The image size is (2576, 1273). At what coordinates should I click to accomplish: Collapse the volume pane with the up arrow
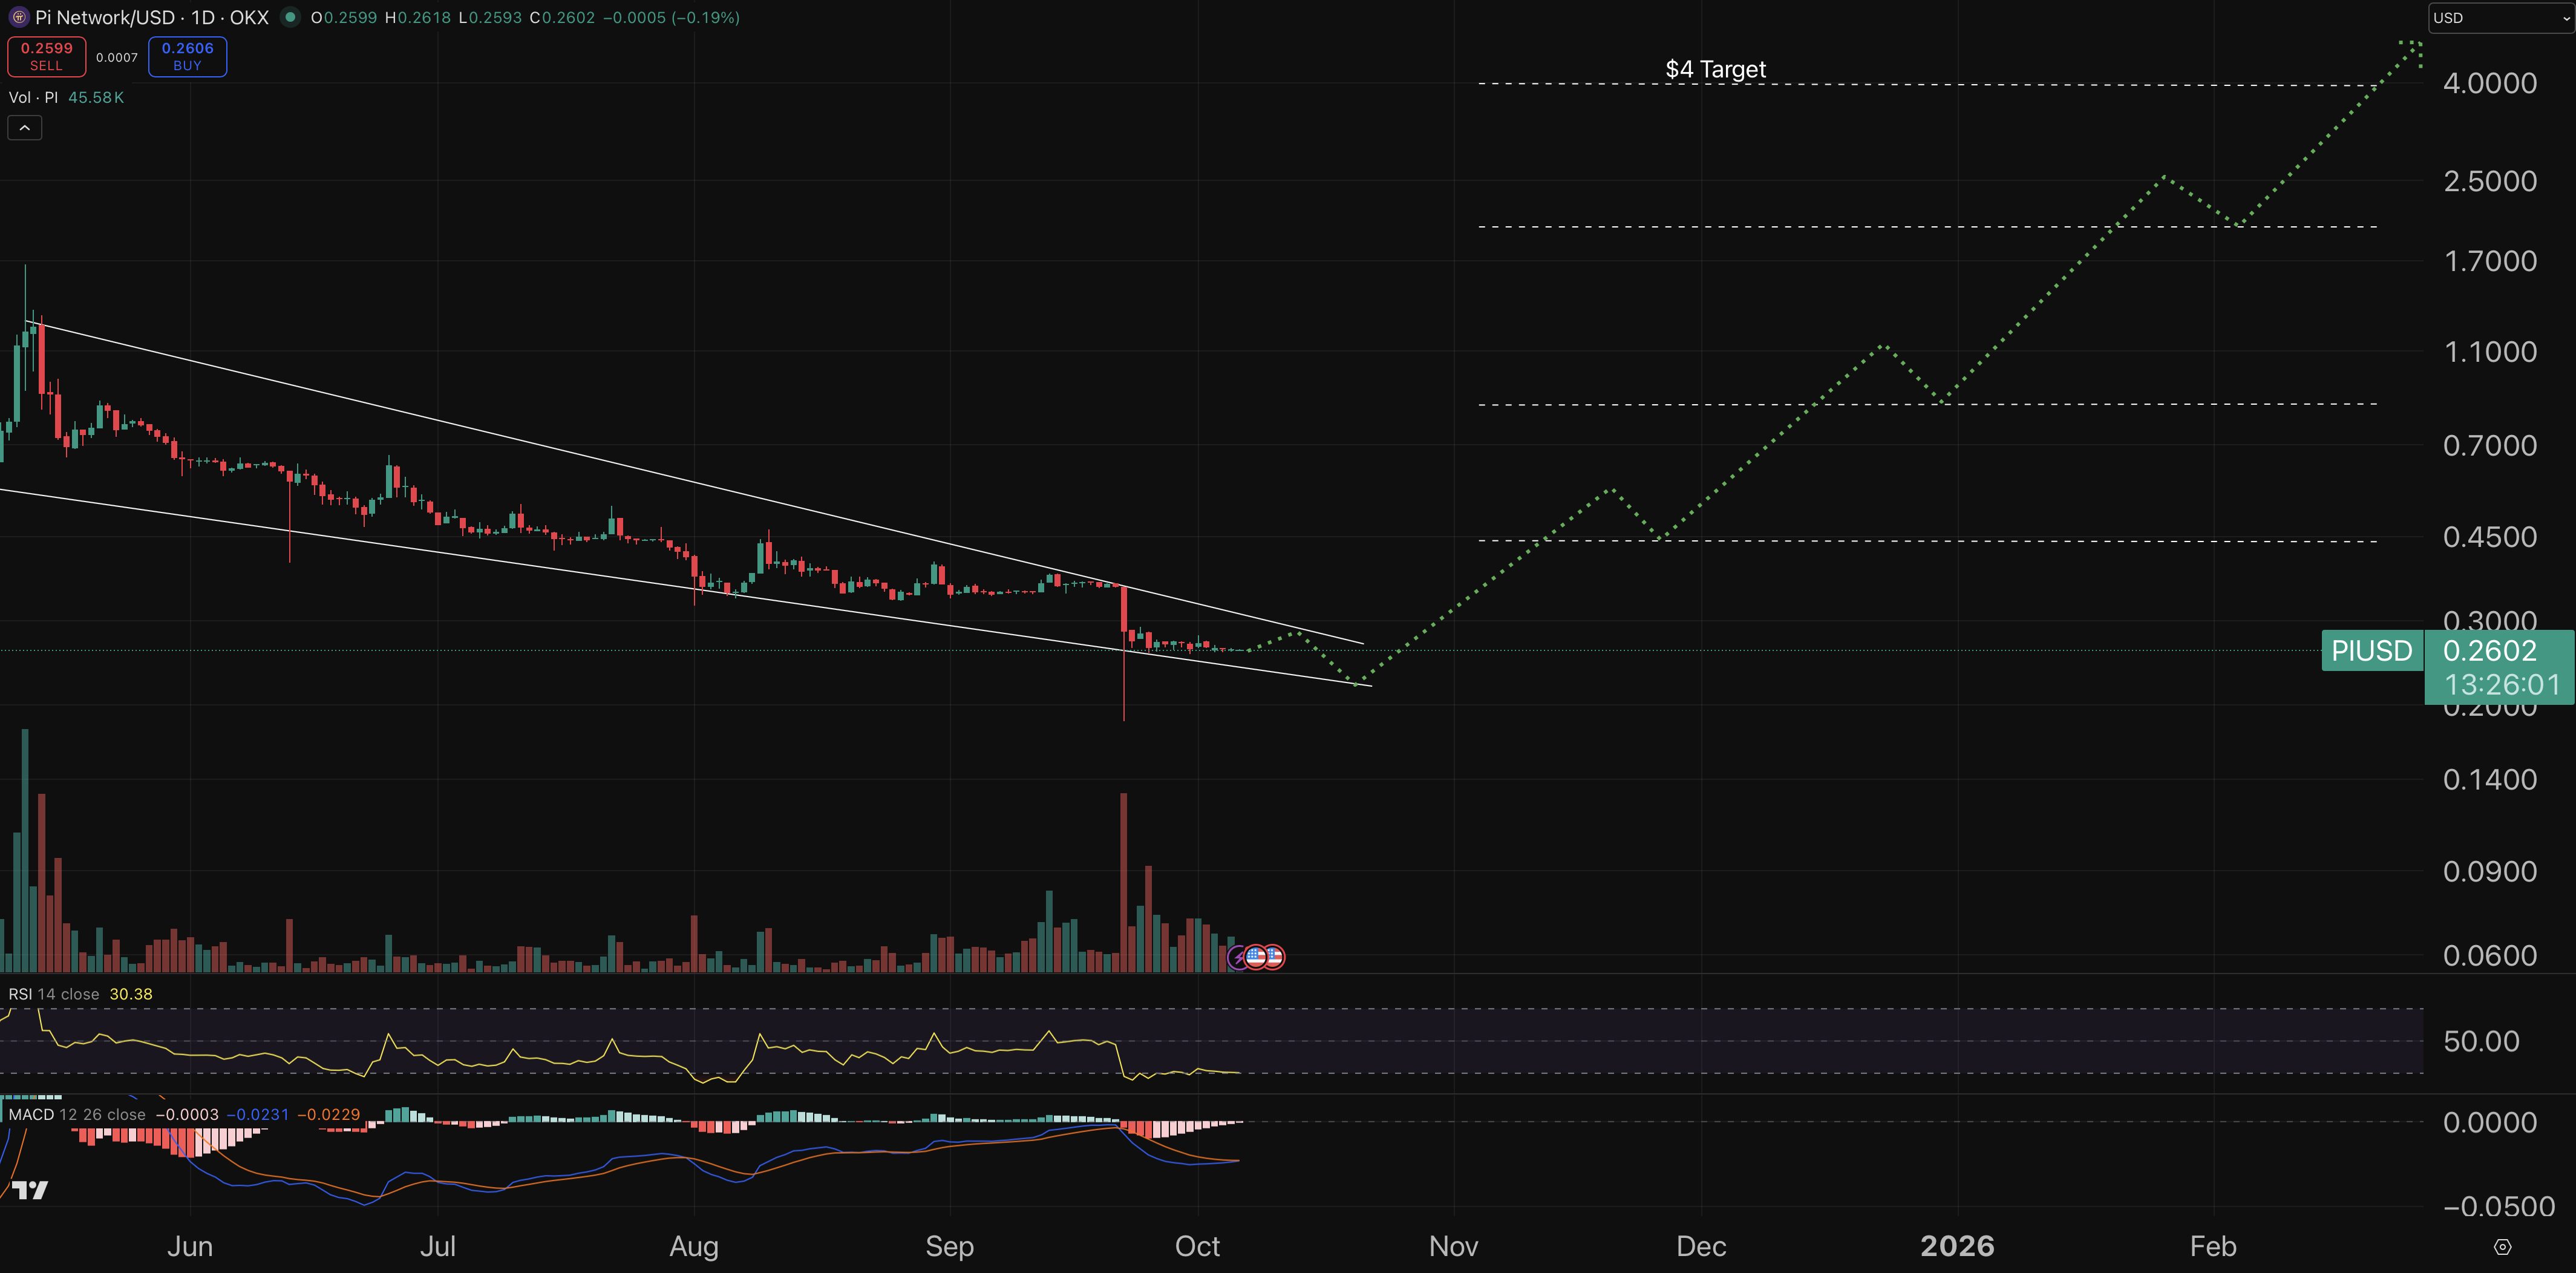coord(24,127)
